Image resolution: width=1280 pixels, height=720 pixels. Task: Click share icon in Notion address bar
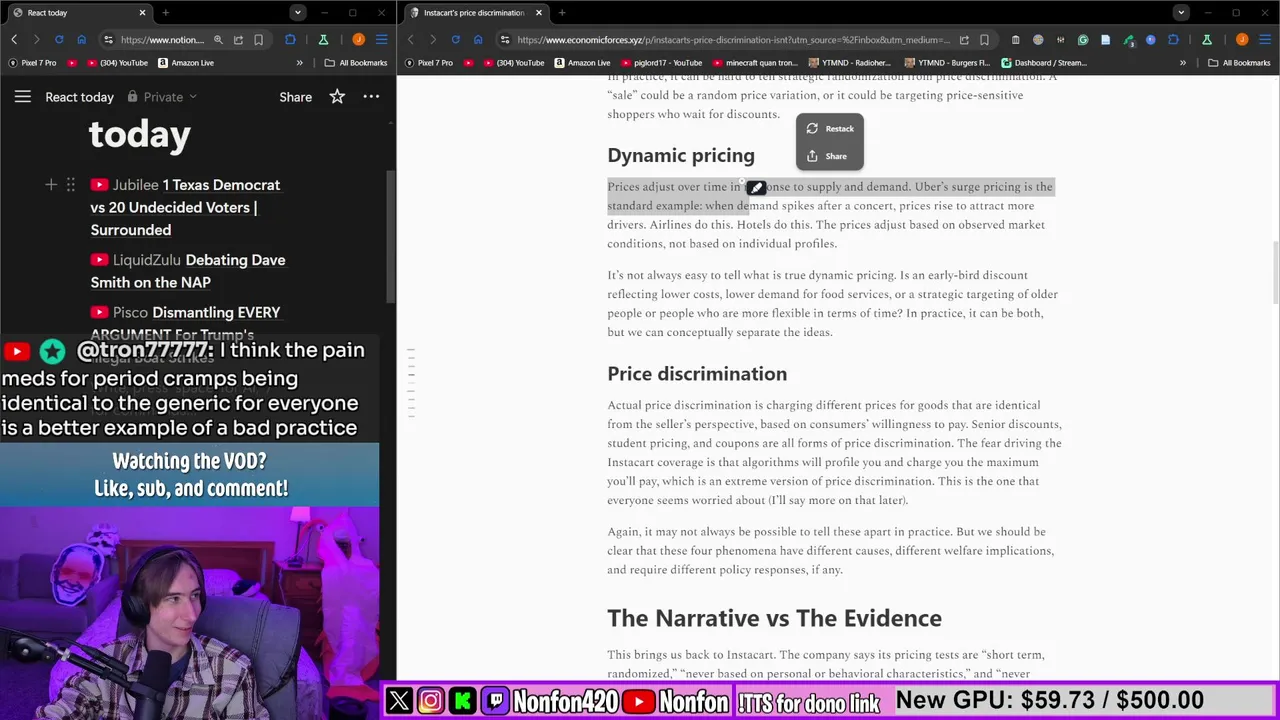tap(238, 40)
